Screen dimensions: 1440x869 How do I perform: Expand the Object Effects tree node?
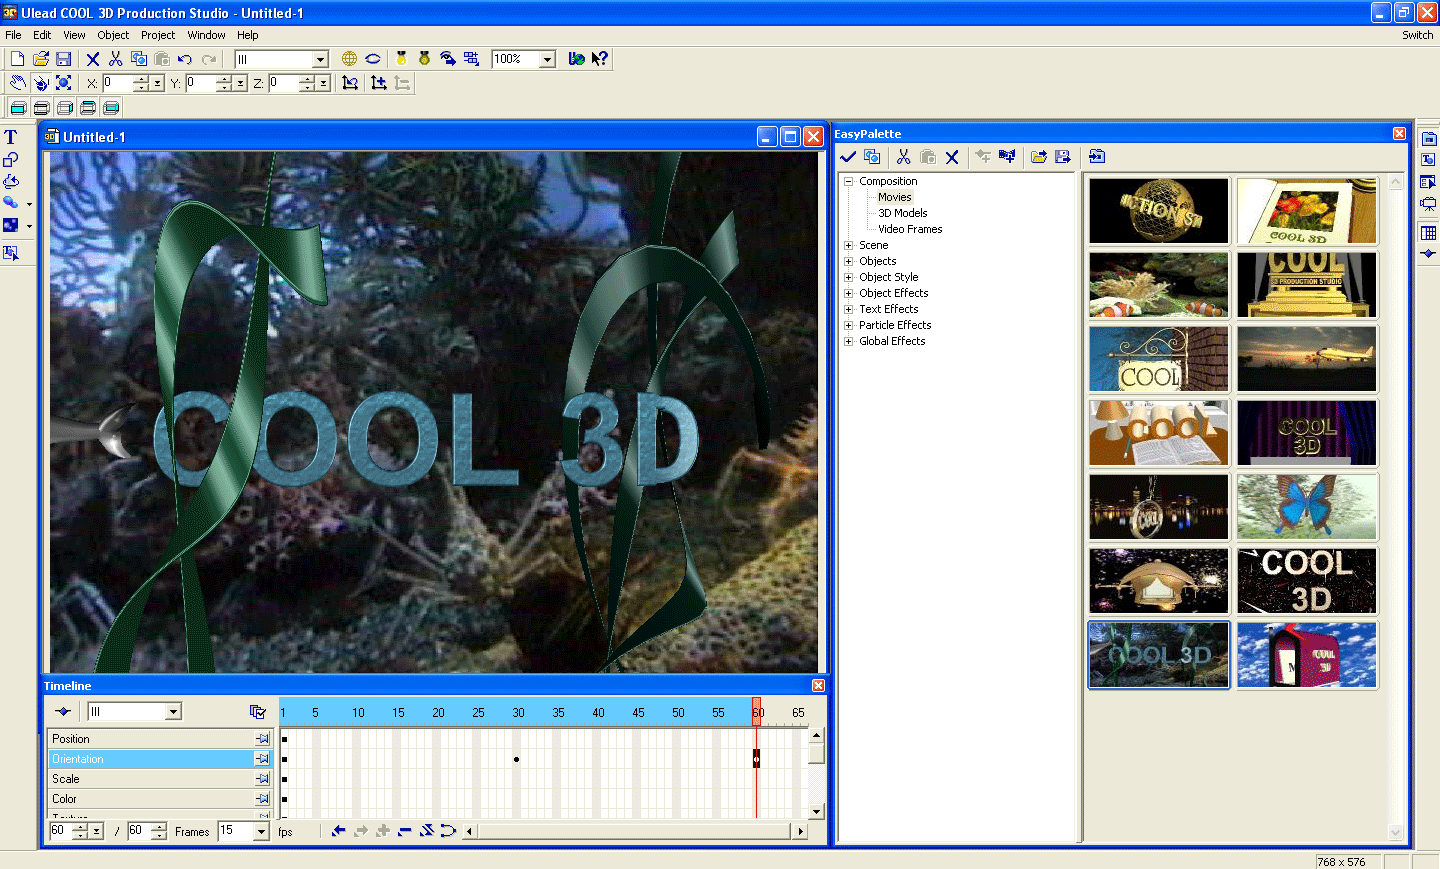coord(849,293)
